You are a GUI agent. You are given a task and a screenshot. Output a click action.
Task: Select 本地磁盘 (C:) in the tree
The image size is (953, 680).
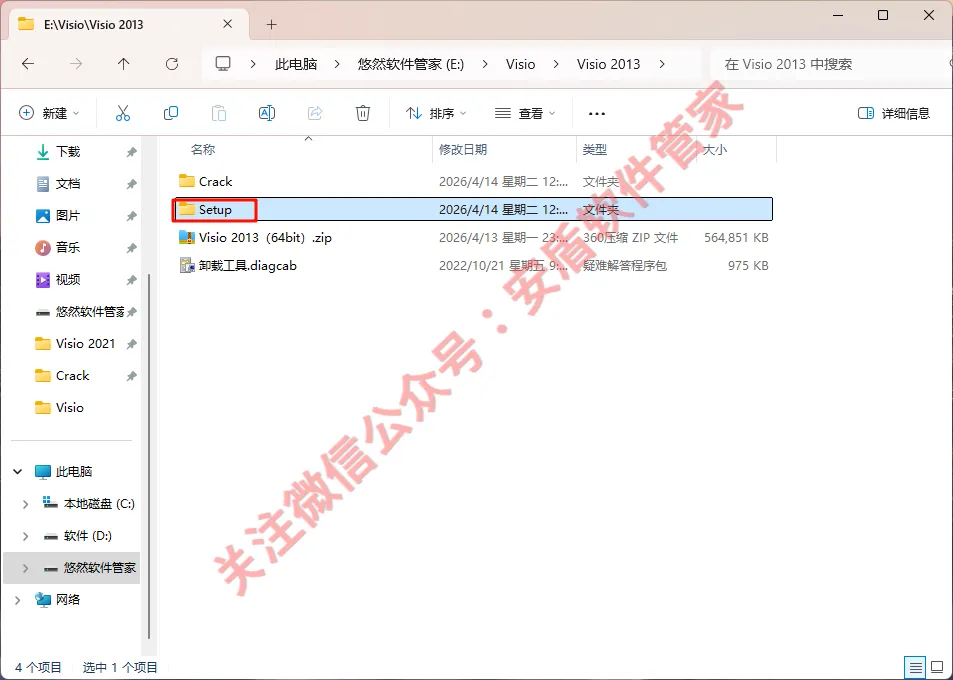(99, 504)
